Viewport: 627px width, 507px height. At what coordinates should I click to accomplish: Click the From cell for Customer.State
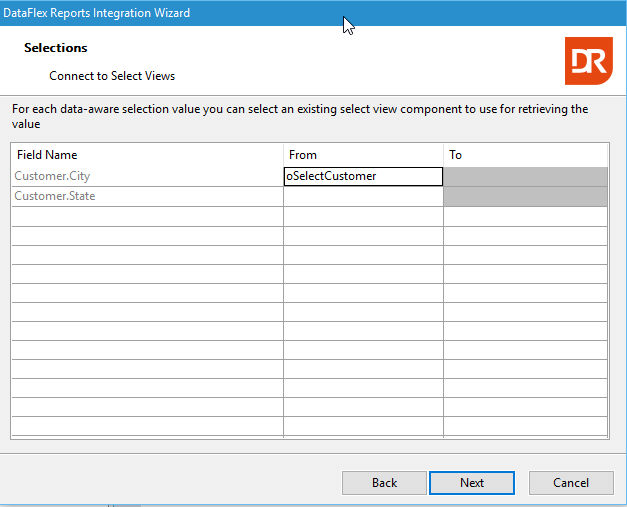(363, 196)
